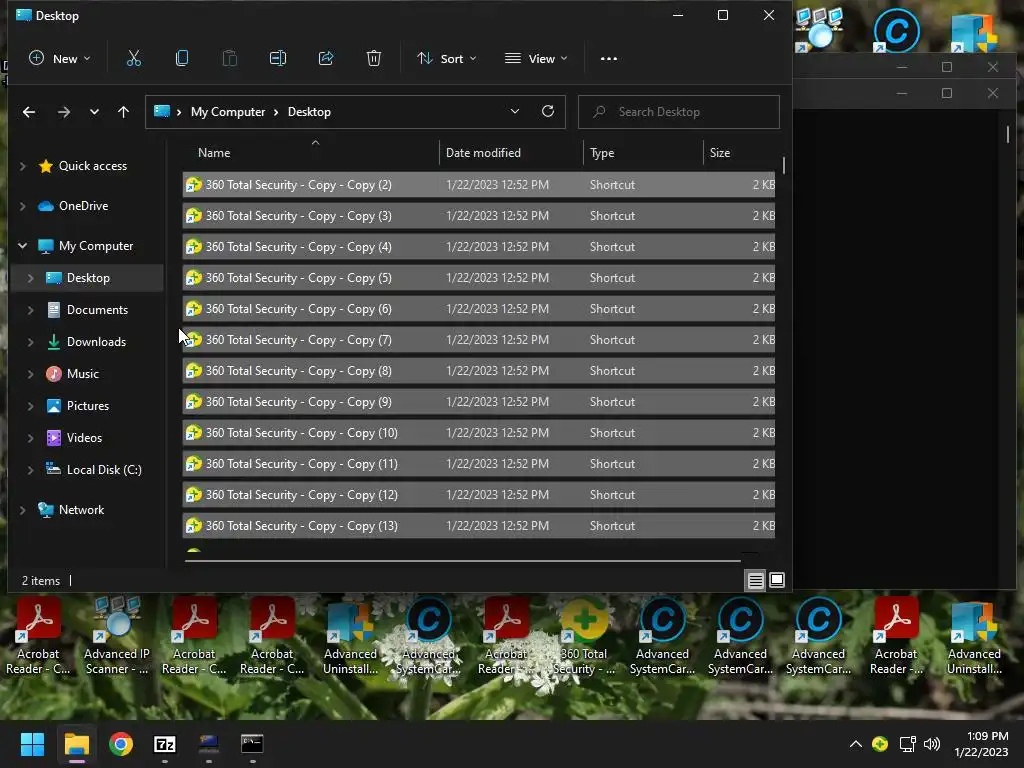The width and height of the screenshot is (1024, 768).
Task: Select Advanced IP Scanner desktop shortcut
Action: [116, 635]
